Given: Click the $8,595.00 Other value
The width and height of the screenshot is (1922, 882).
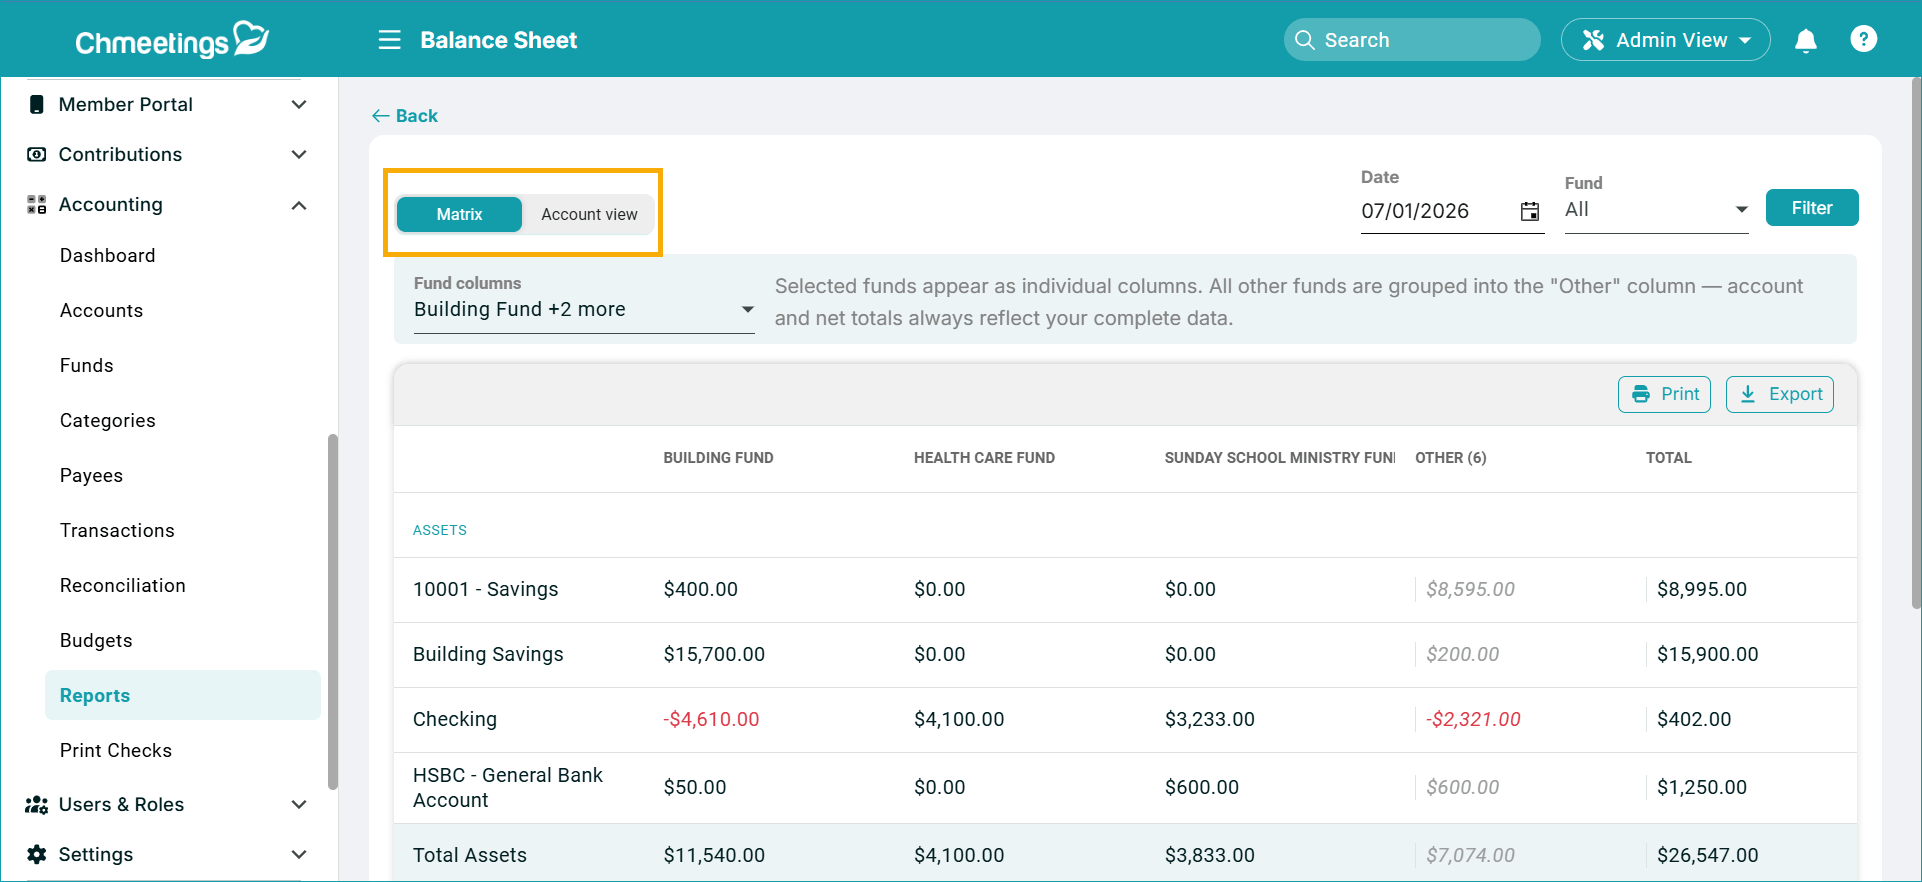Looking at the screenshot, I should coord(1470,589).
